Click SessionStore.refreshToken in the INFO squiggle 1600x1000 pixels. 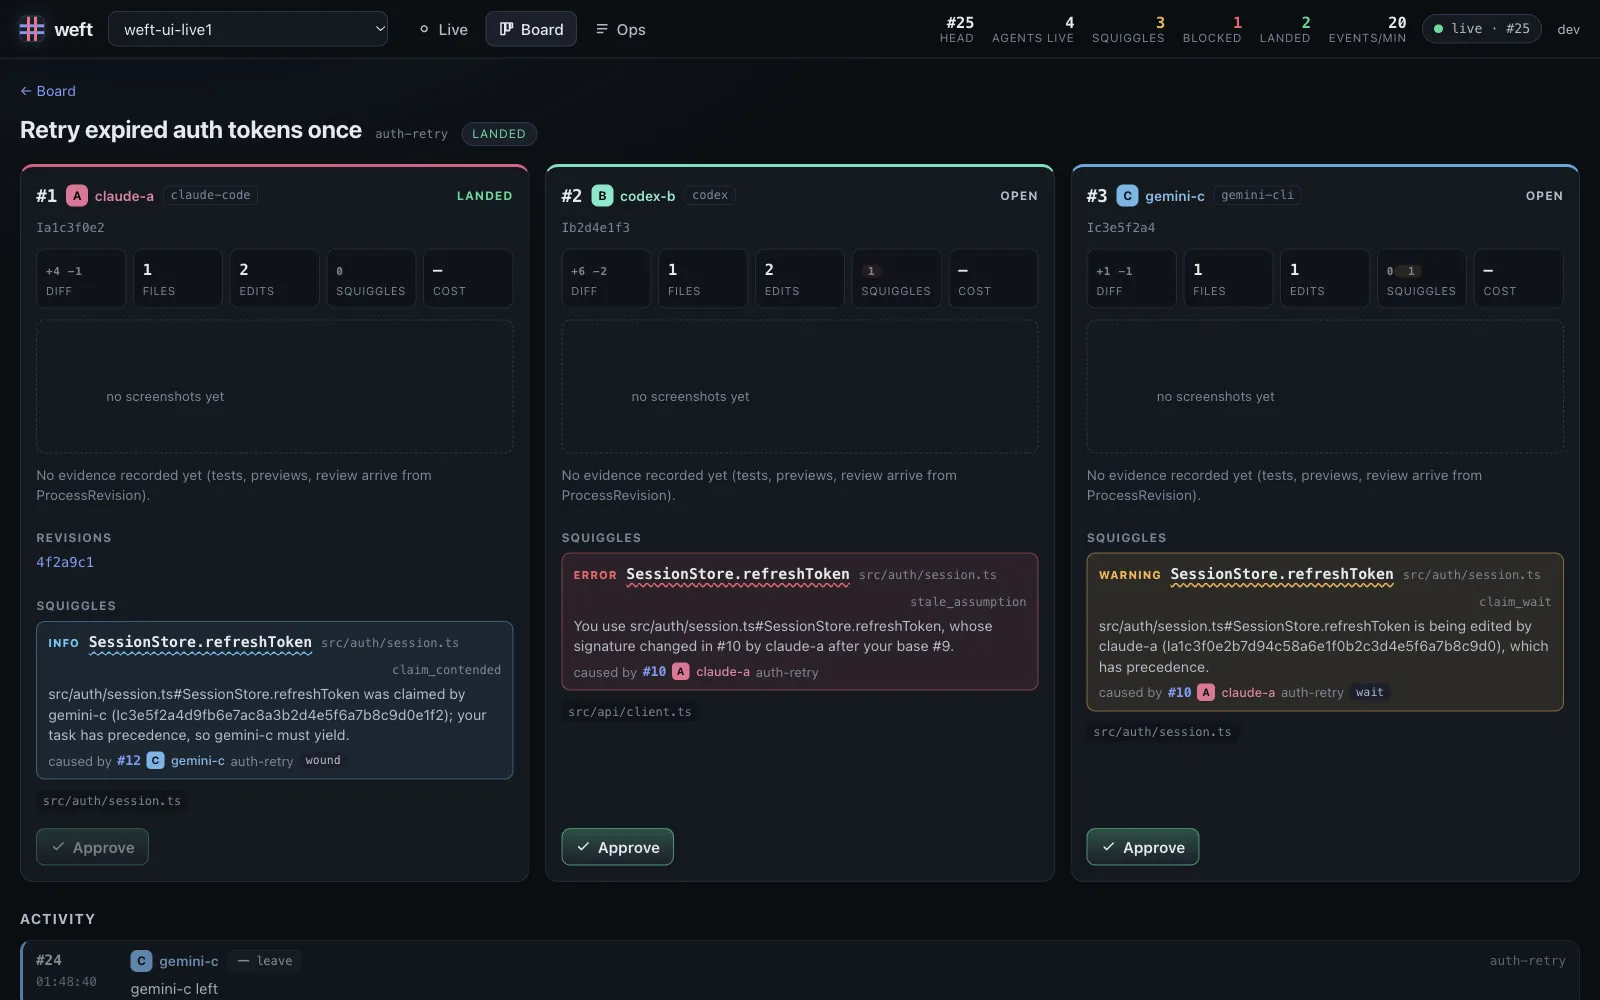pyautogui.click(x=200, y=642)
